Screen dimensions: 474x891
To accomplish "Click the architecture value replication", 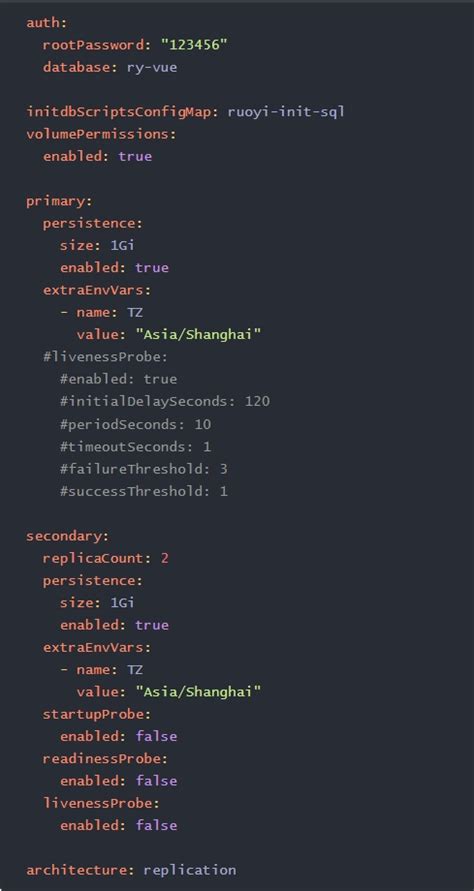I will pyautogui.click(x=190, y=870).
